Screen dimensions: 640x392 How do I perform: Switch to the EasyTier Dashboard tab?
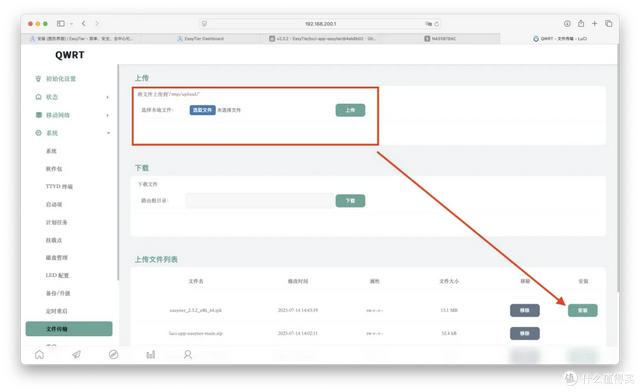tap(201, 38)
